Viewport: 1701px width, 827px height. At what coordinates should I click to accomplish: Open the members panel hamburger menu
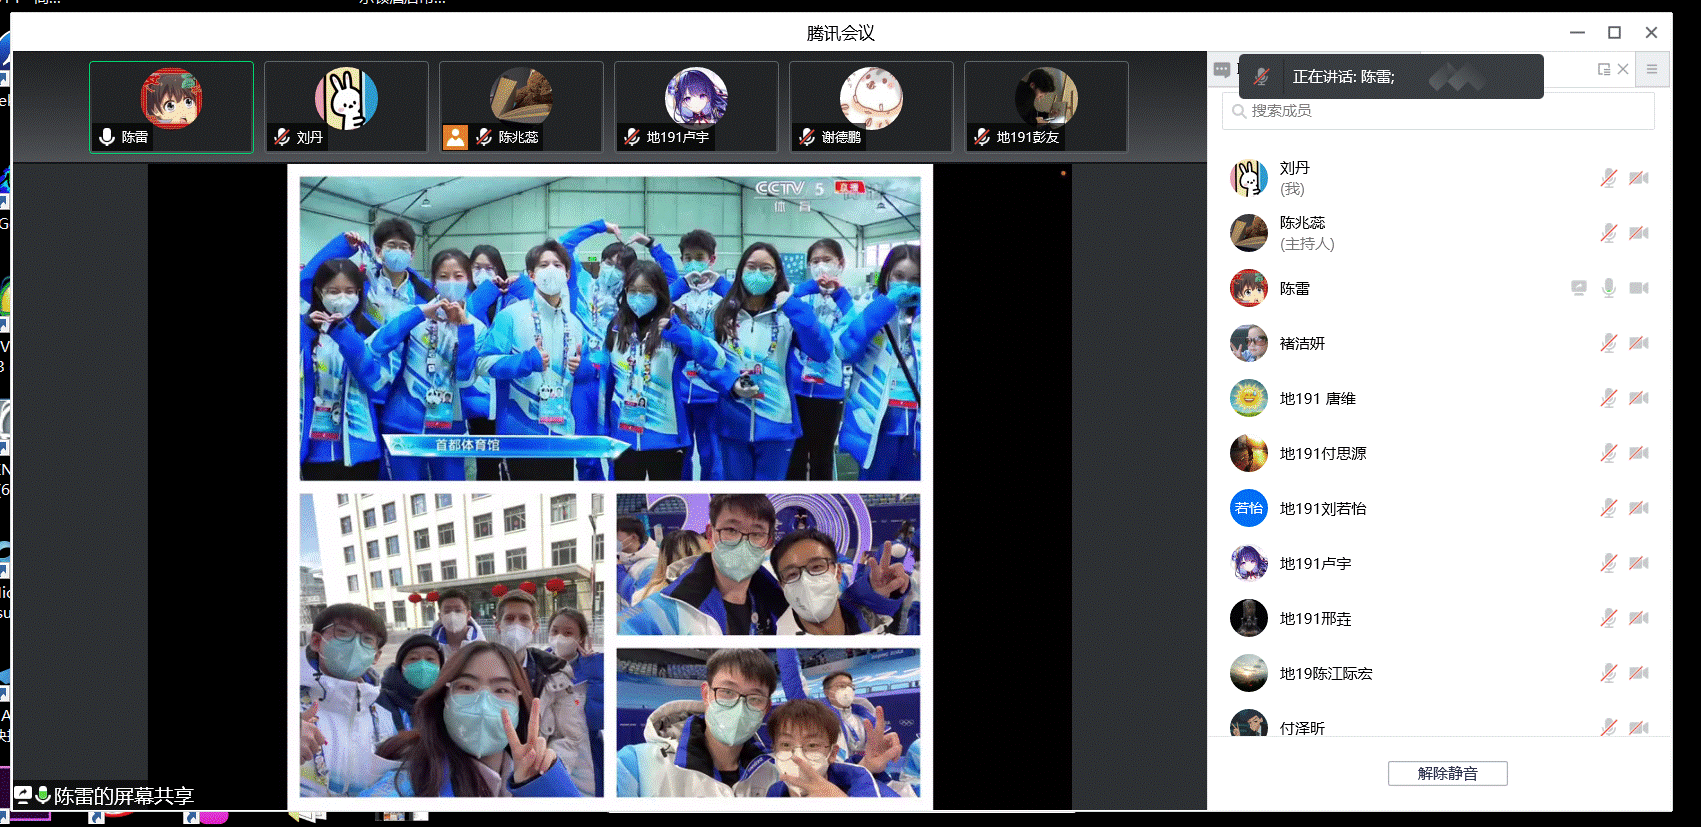[1652, 69]
